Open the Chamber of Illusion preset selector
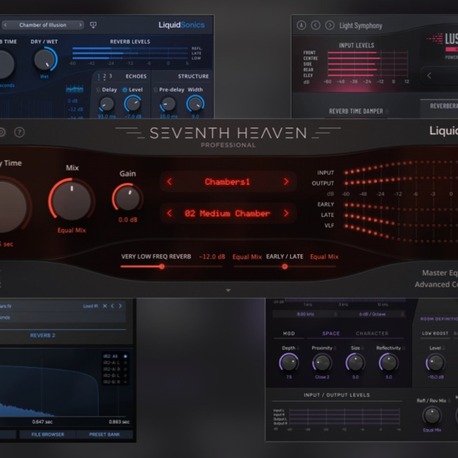 43,25
